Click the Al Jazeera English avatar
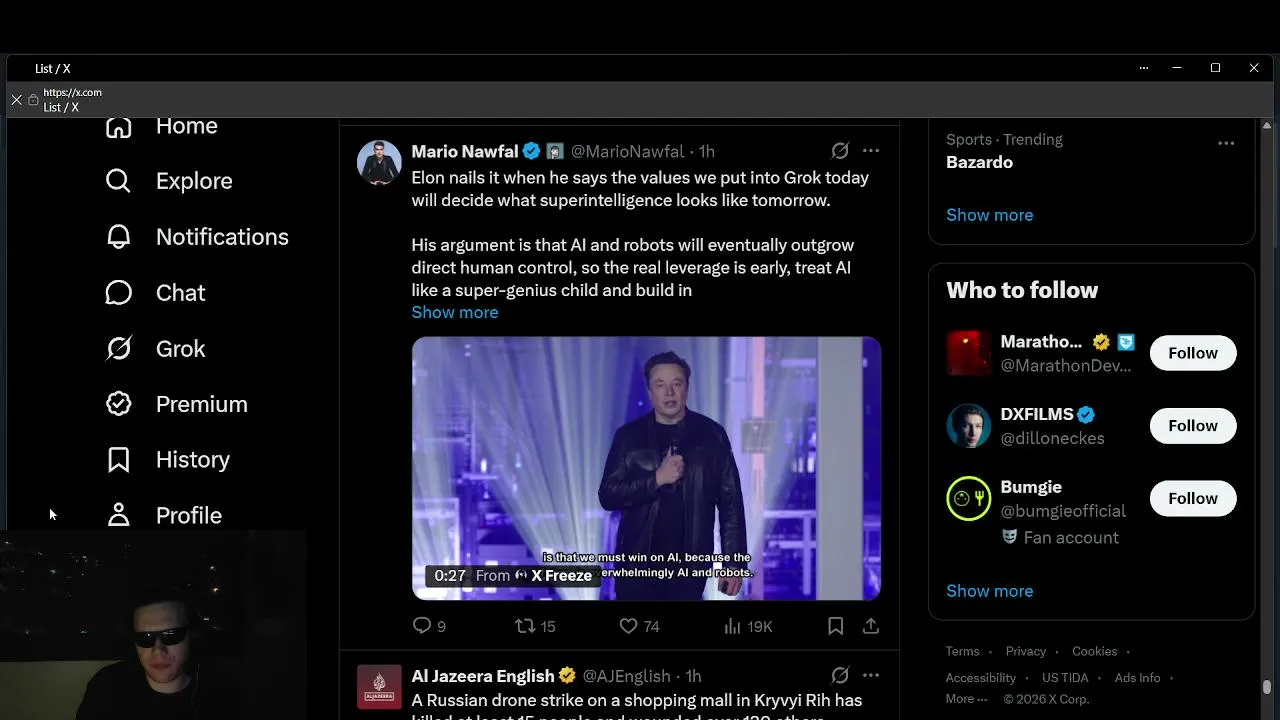Viewport: 1280px width, 720px height. tap(379, 688)
